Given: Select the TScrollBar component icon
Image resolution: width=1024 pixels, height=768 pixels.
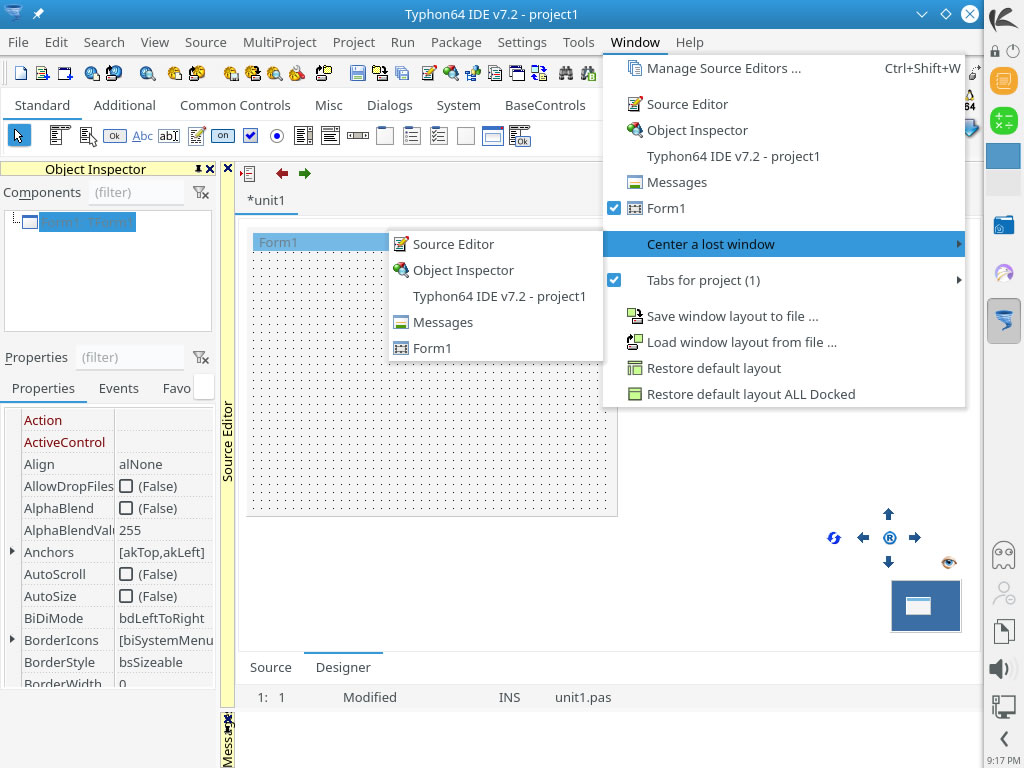Looking at the screenshot, I should (x=357, y=136).
